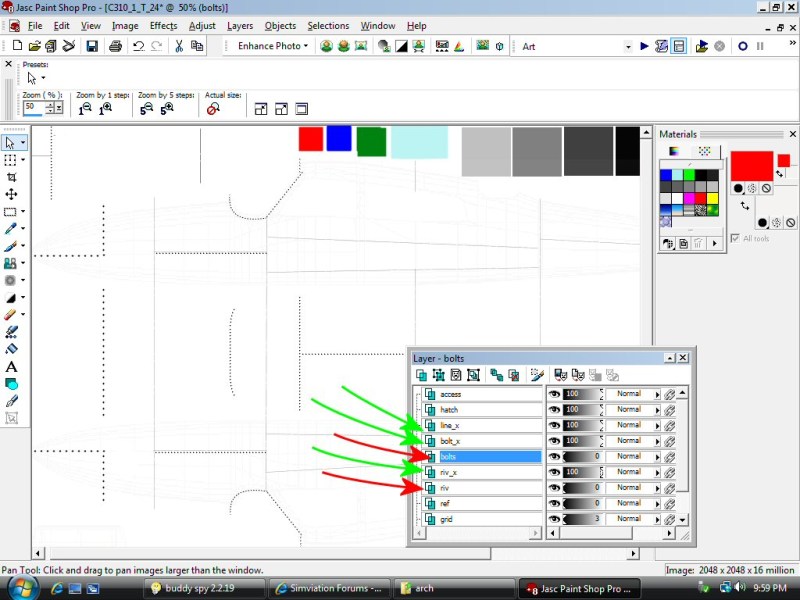Click the Print icon in toolbar
Image resolution: width=800 pixels, height=600 pixels.
[115, 46]
